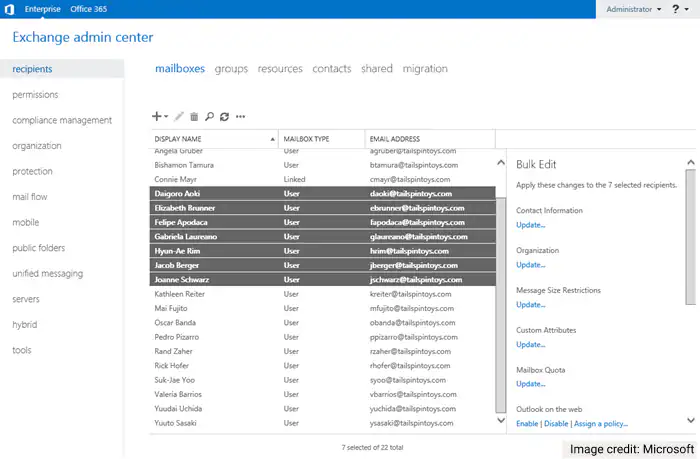Open the contacts tab
Viewport: 700px width, 459px height.
332,68
